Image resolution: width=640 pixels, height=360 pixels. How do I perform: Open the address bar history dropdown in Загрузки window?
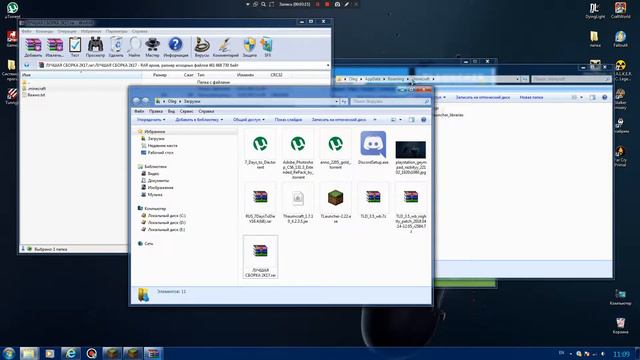(336, 101)
